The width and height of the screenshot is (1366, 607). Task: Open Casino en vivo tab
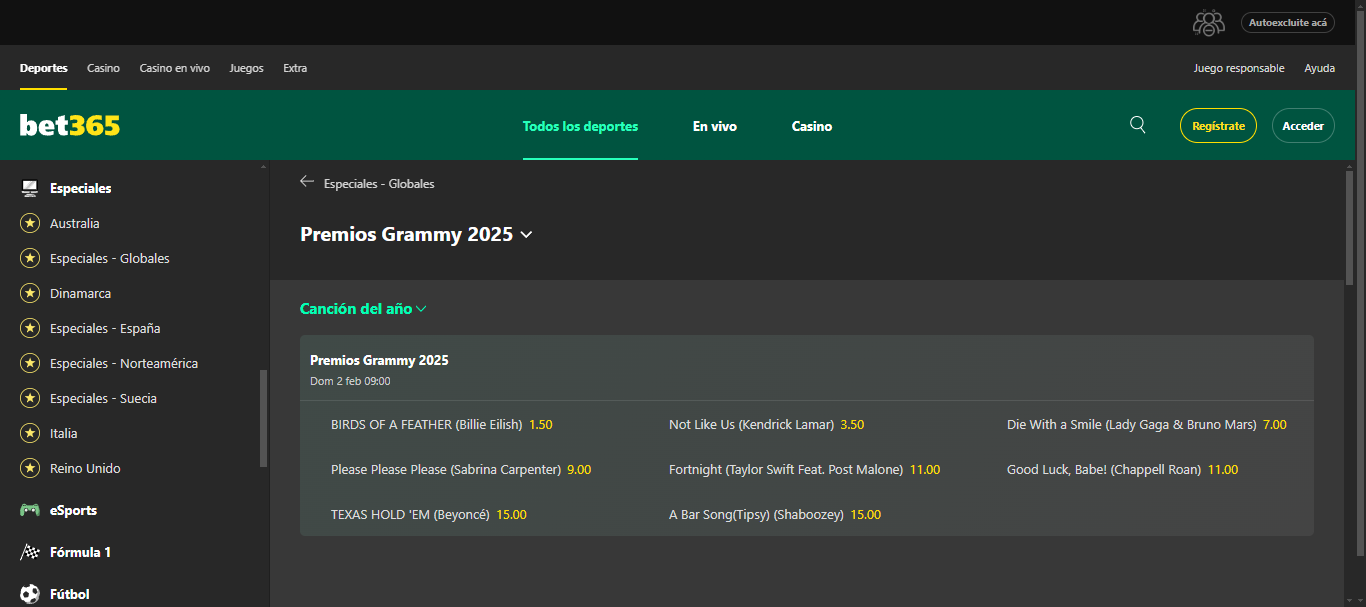(175, 68)
